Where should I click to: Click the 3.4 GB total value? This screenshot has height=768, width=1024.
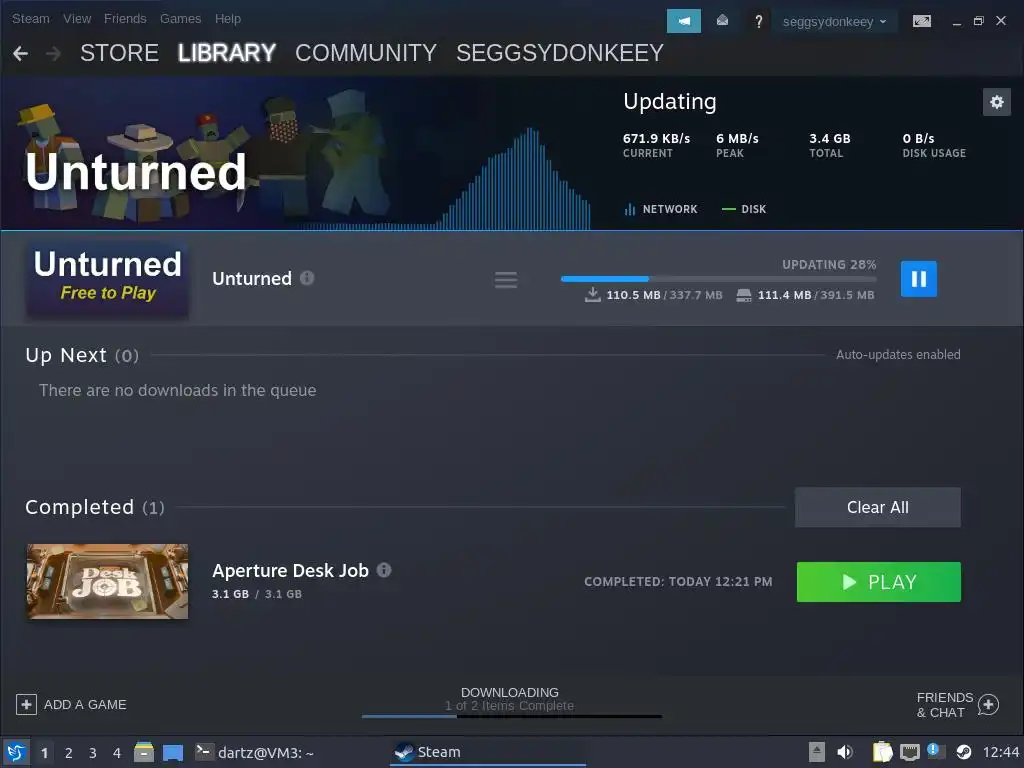tap(830, 138)
